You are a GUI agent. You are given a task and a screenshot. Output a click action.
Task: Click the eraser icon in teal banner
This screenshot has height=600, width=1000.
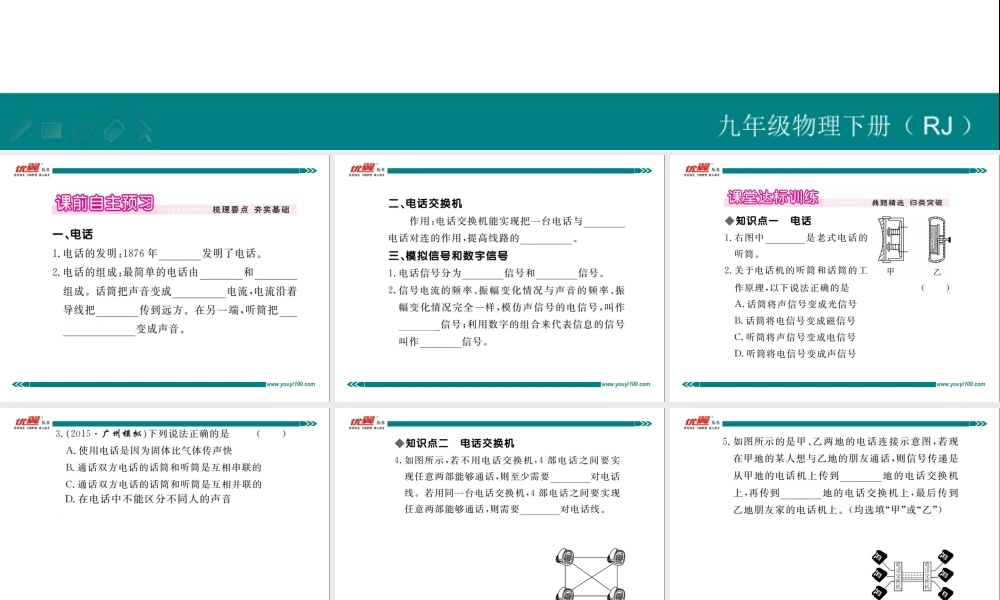[113, 129]
